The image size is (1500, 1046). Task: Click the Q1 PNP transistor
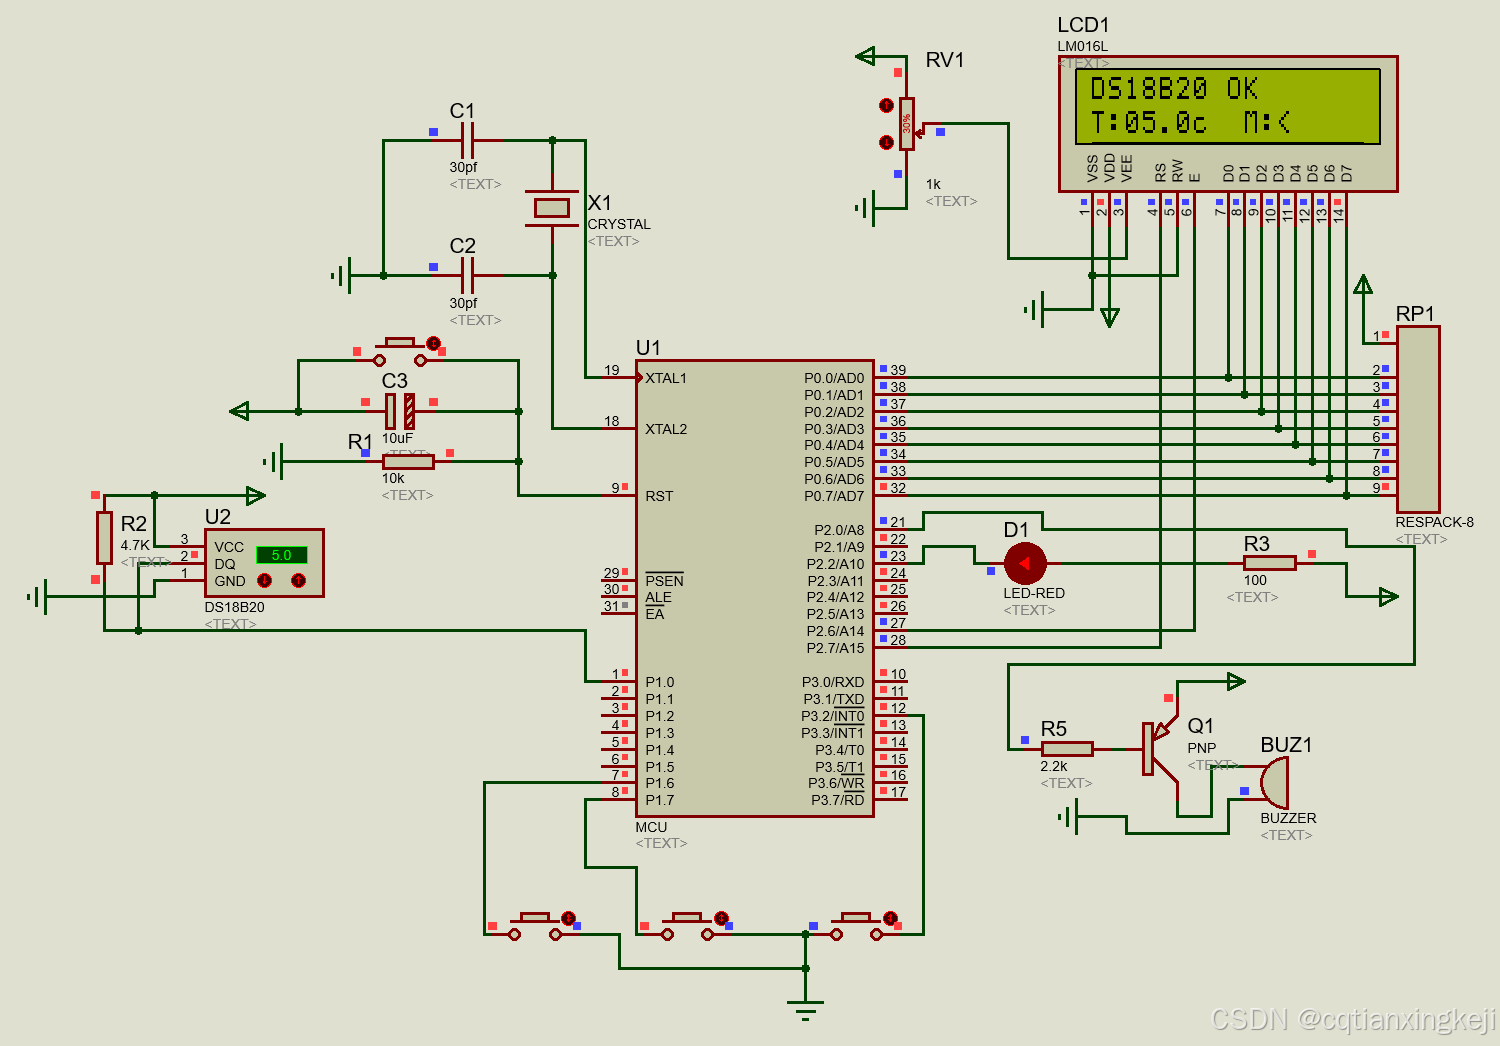pos(1162,748)
